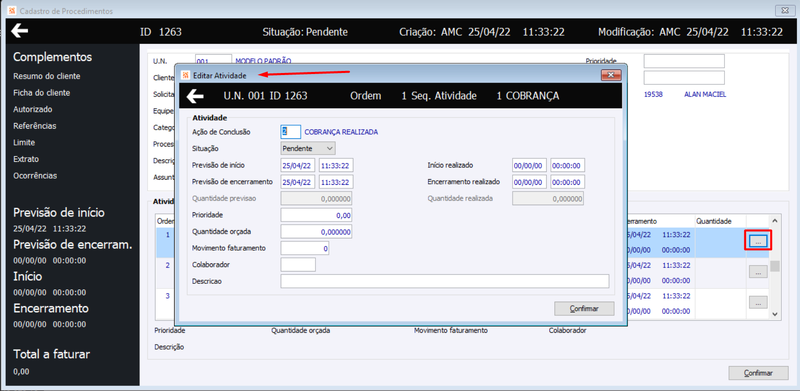Open the Situação dropdown showing Pendente
This screenshot has width=800, height=391.
pyautogui.click(x=308, y=148)
